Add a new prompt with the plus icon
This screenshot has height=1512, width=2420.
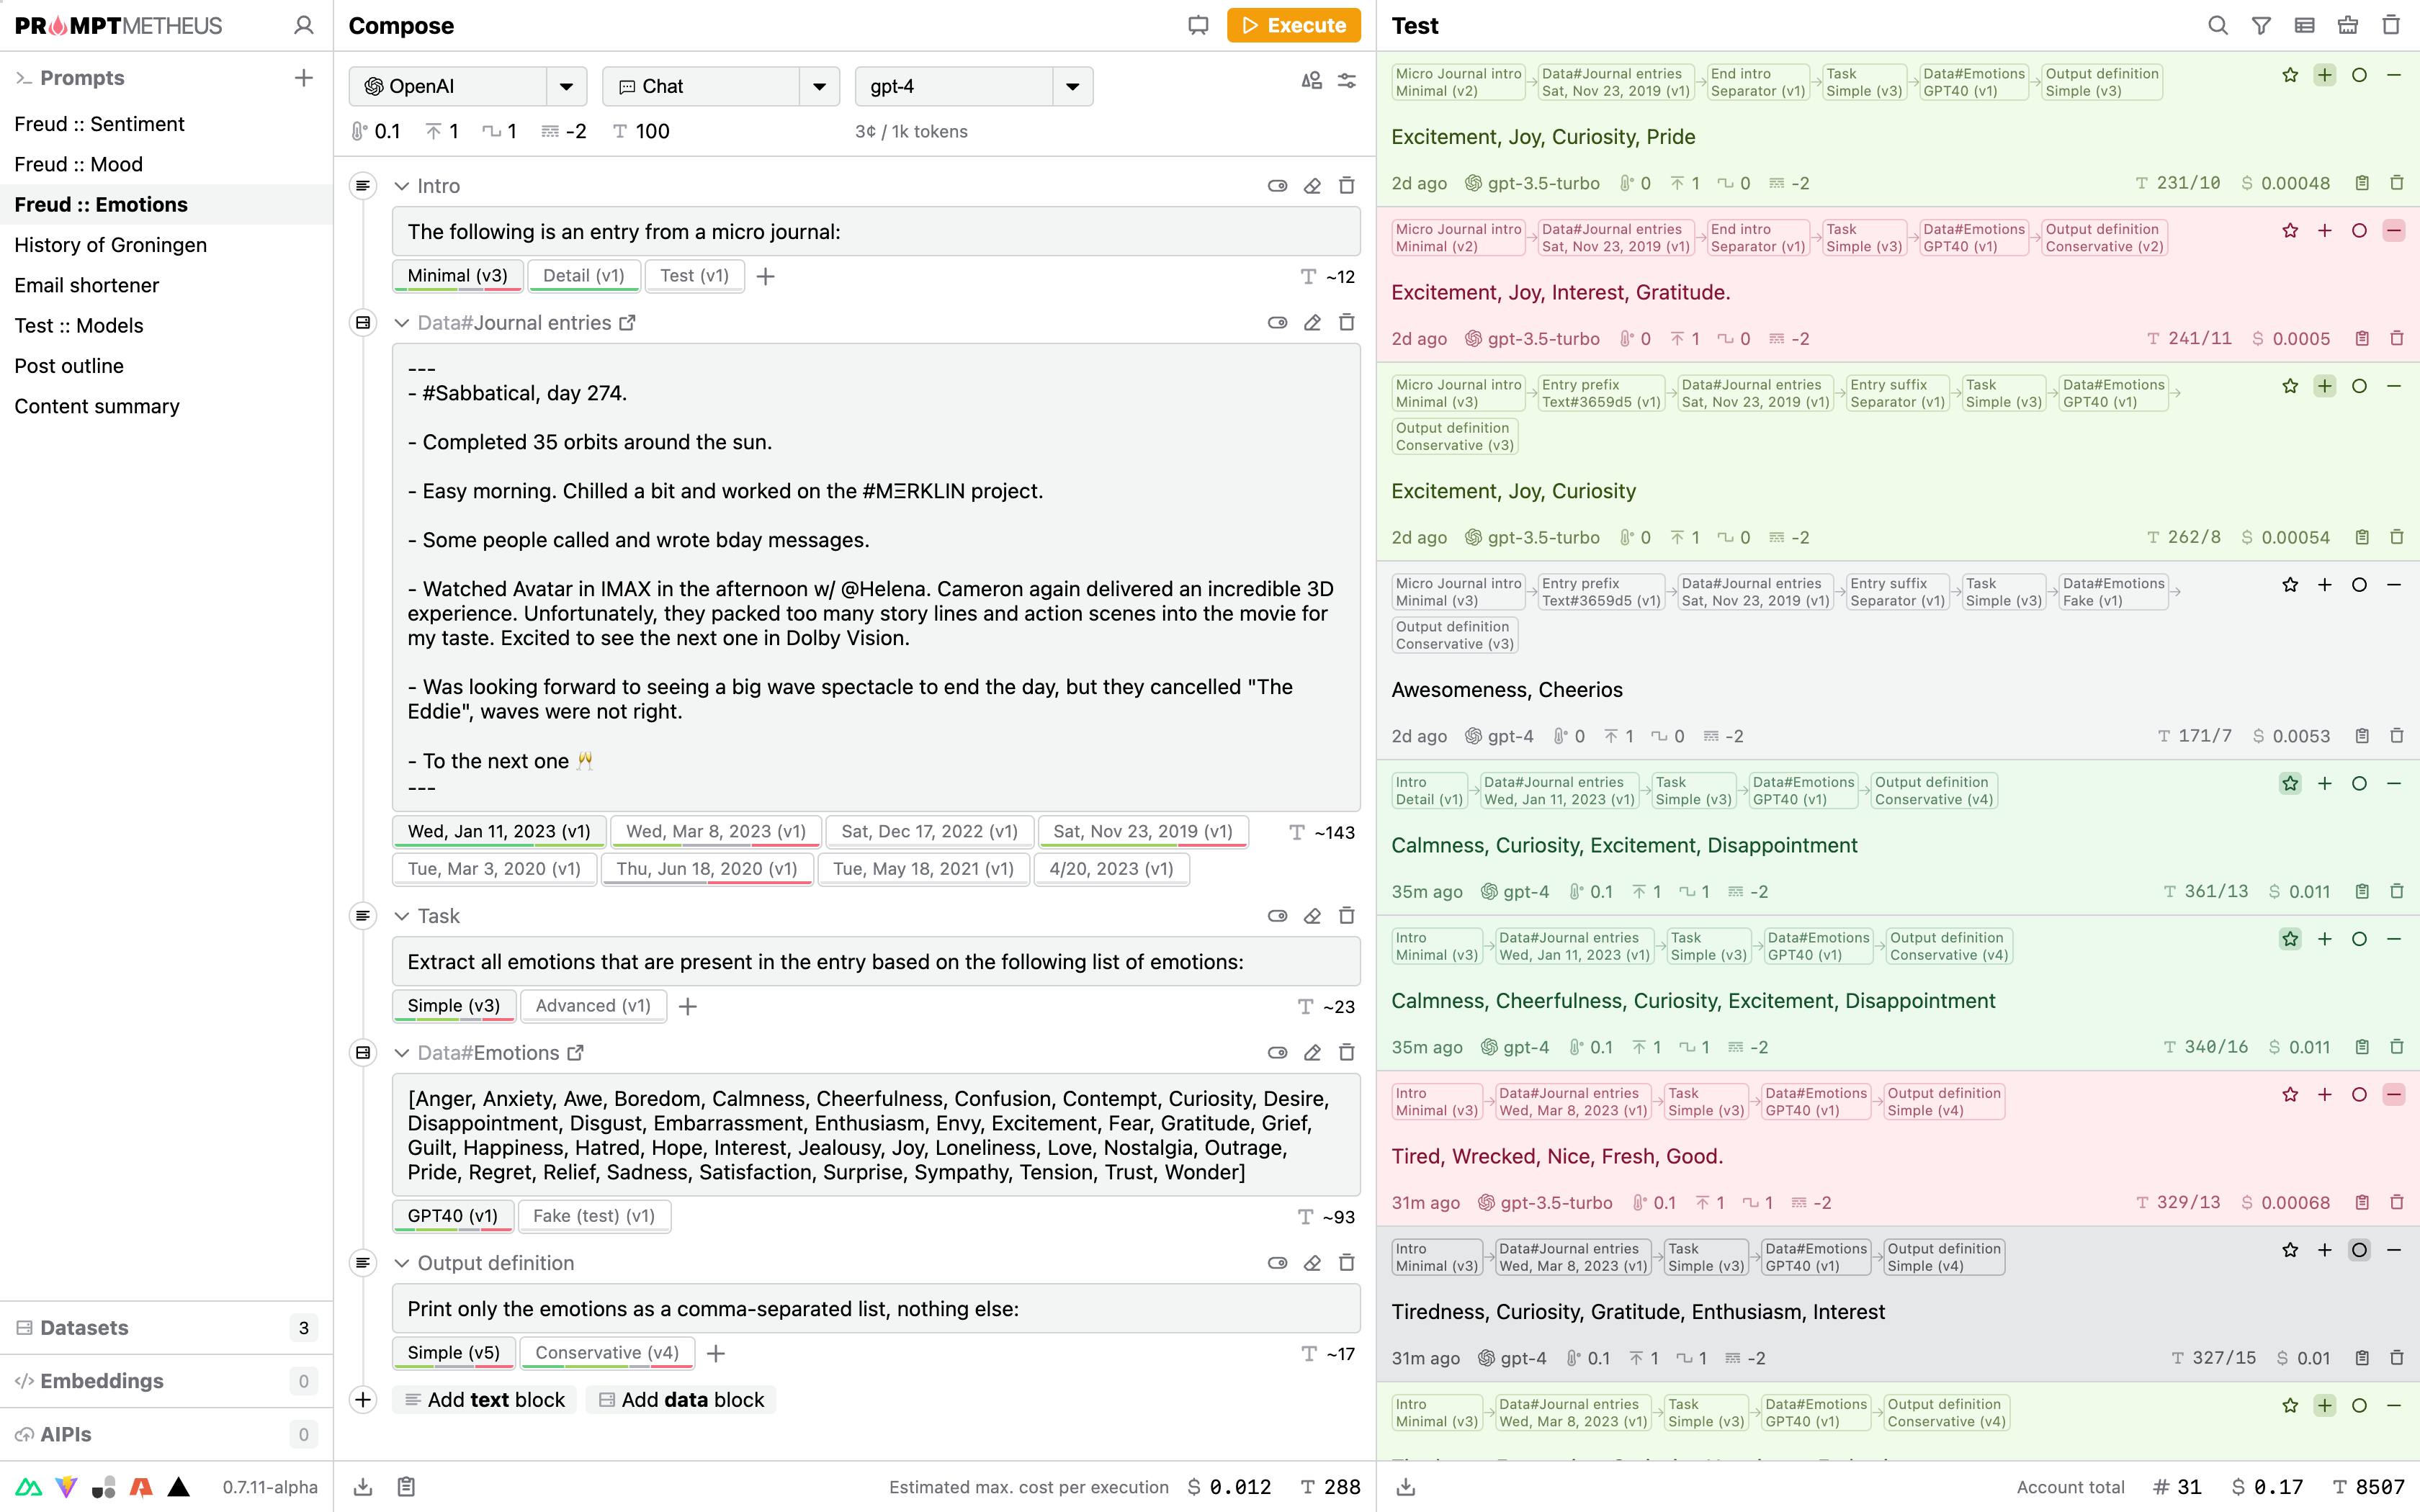(304, 78)
